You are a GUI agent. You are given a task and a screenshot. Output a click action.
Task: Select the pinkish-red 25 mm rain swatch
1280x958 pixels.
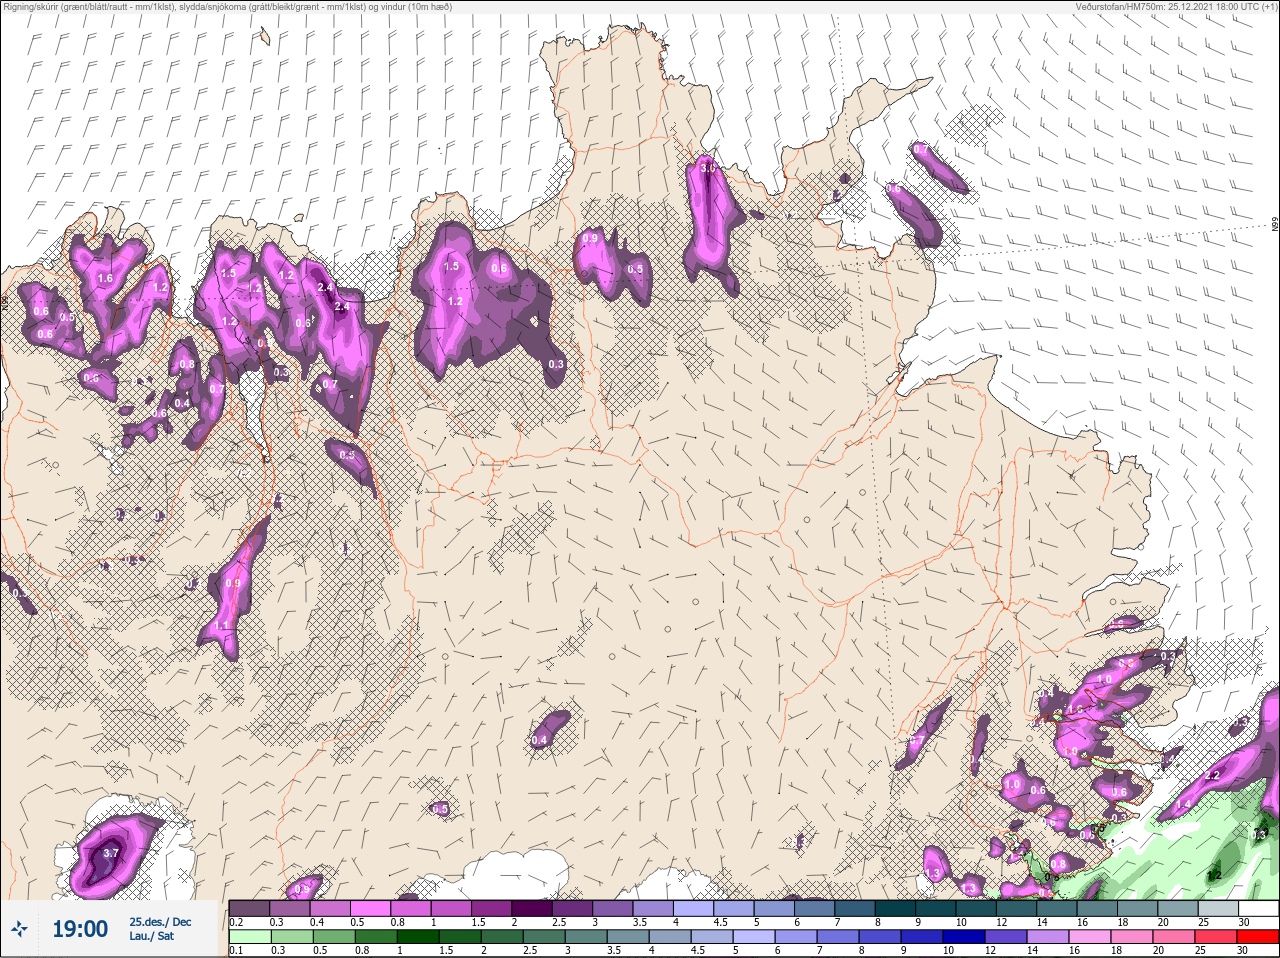pos(1215,937)
